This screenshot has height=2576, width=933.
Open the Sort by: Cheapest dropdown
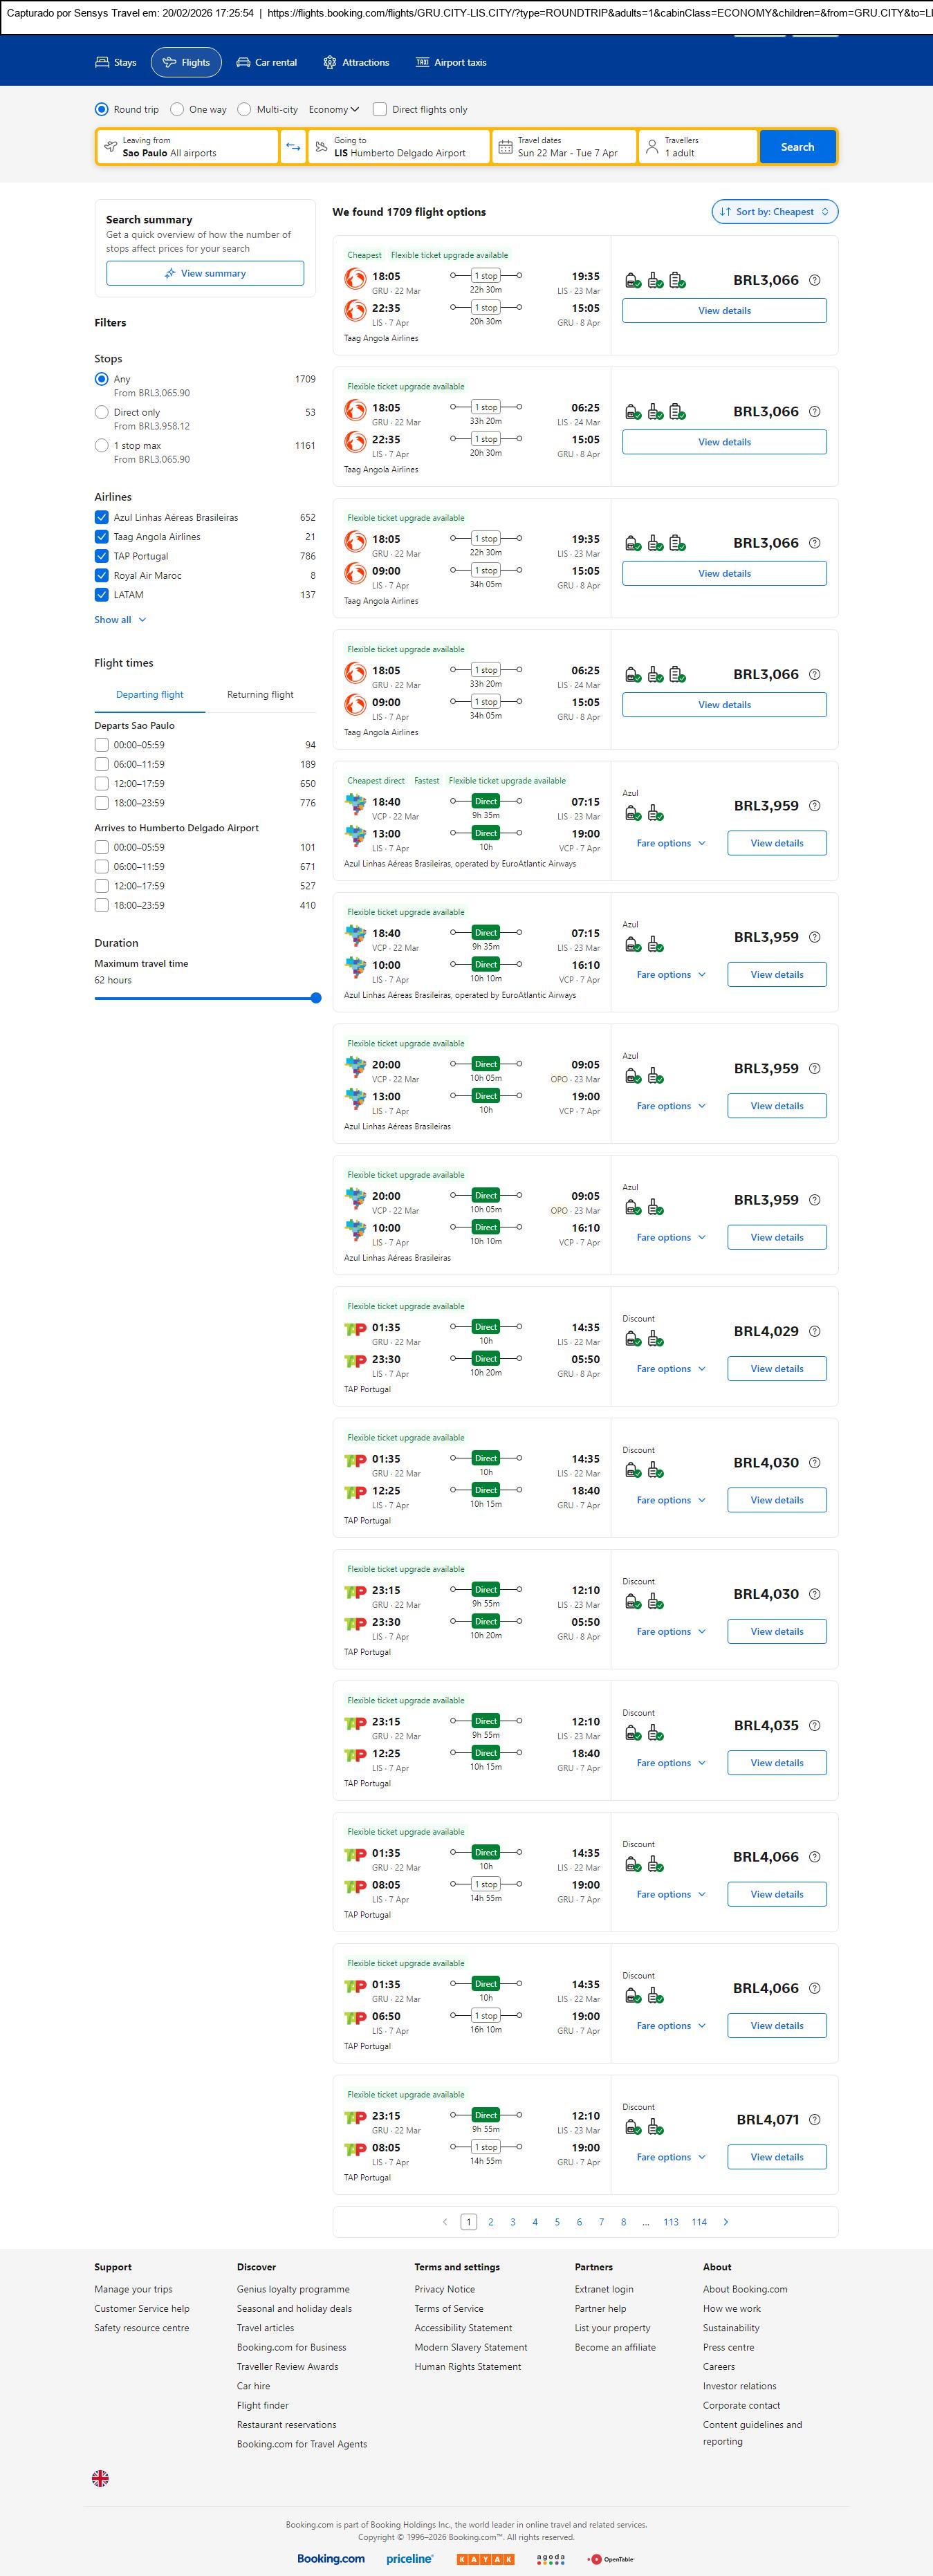[774, 212]
